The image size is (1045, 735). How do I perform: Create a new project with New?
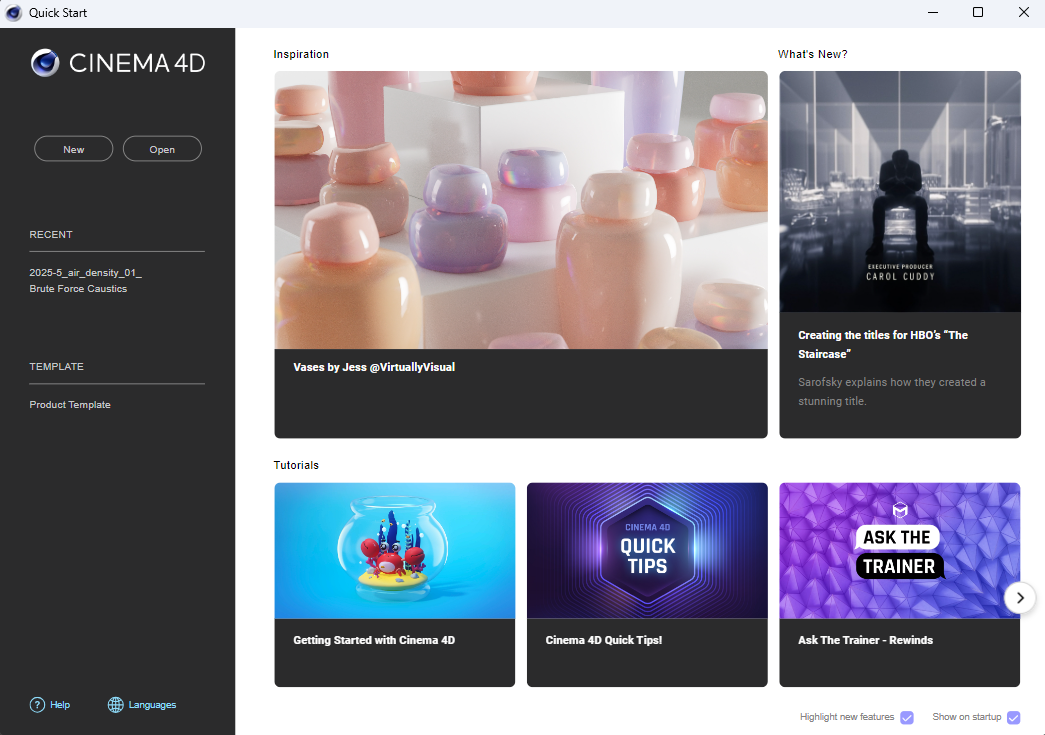[x=73, y=149]
